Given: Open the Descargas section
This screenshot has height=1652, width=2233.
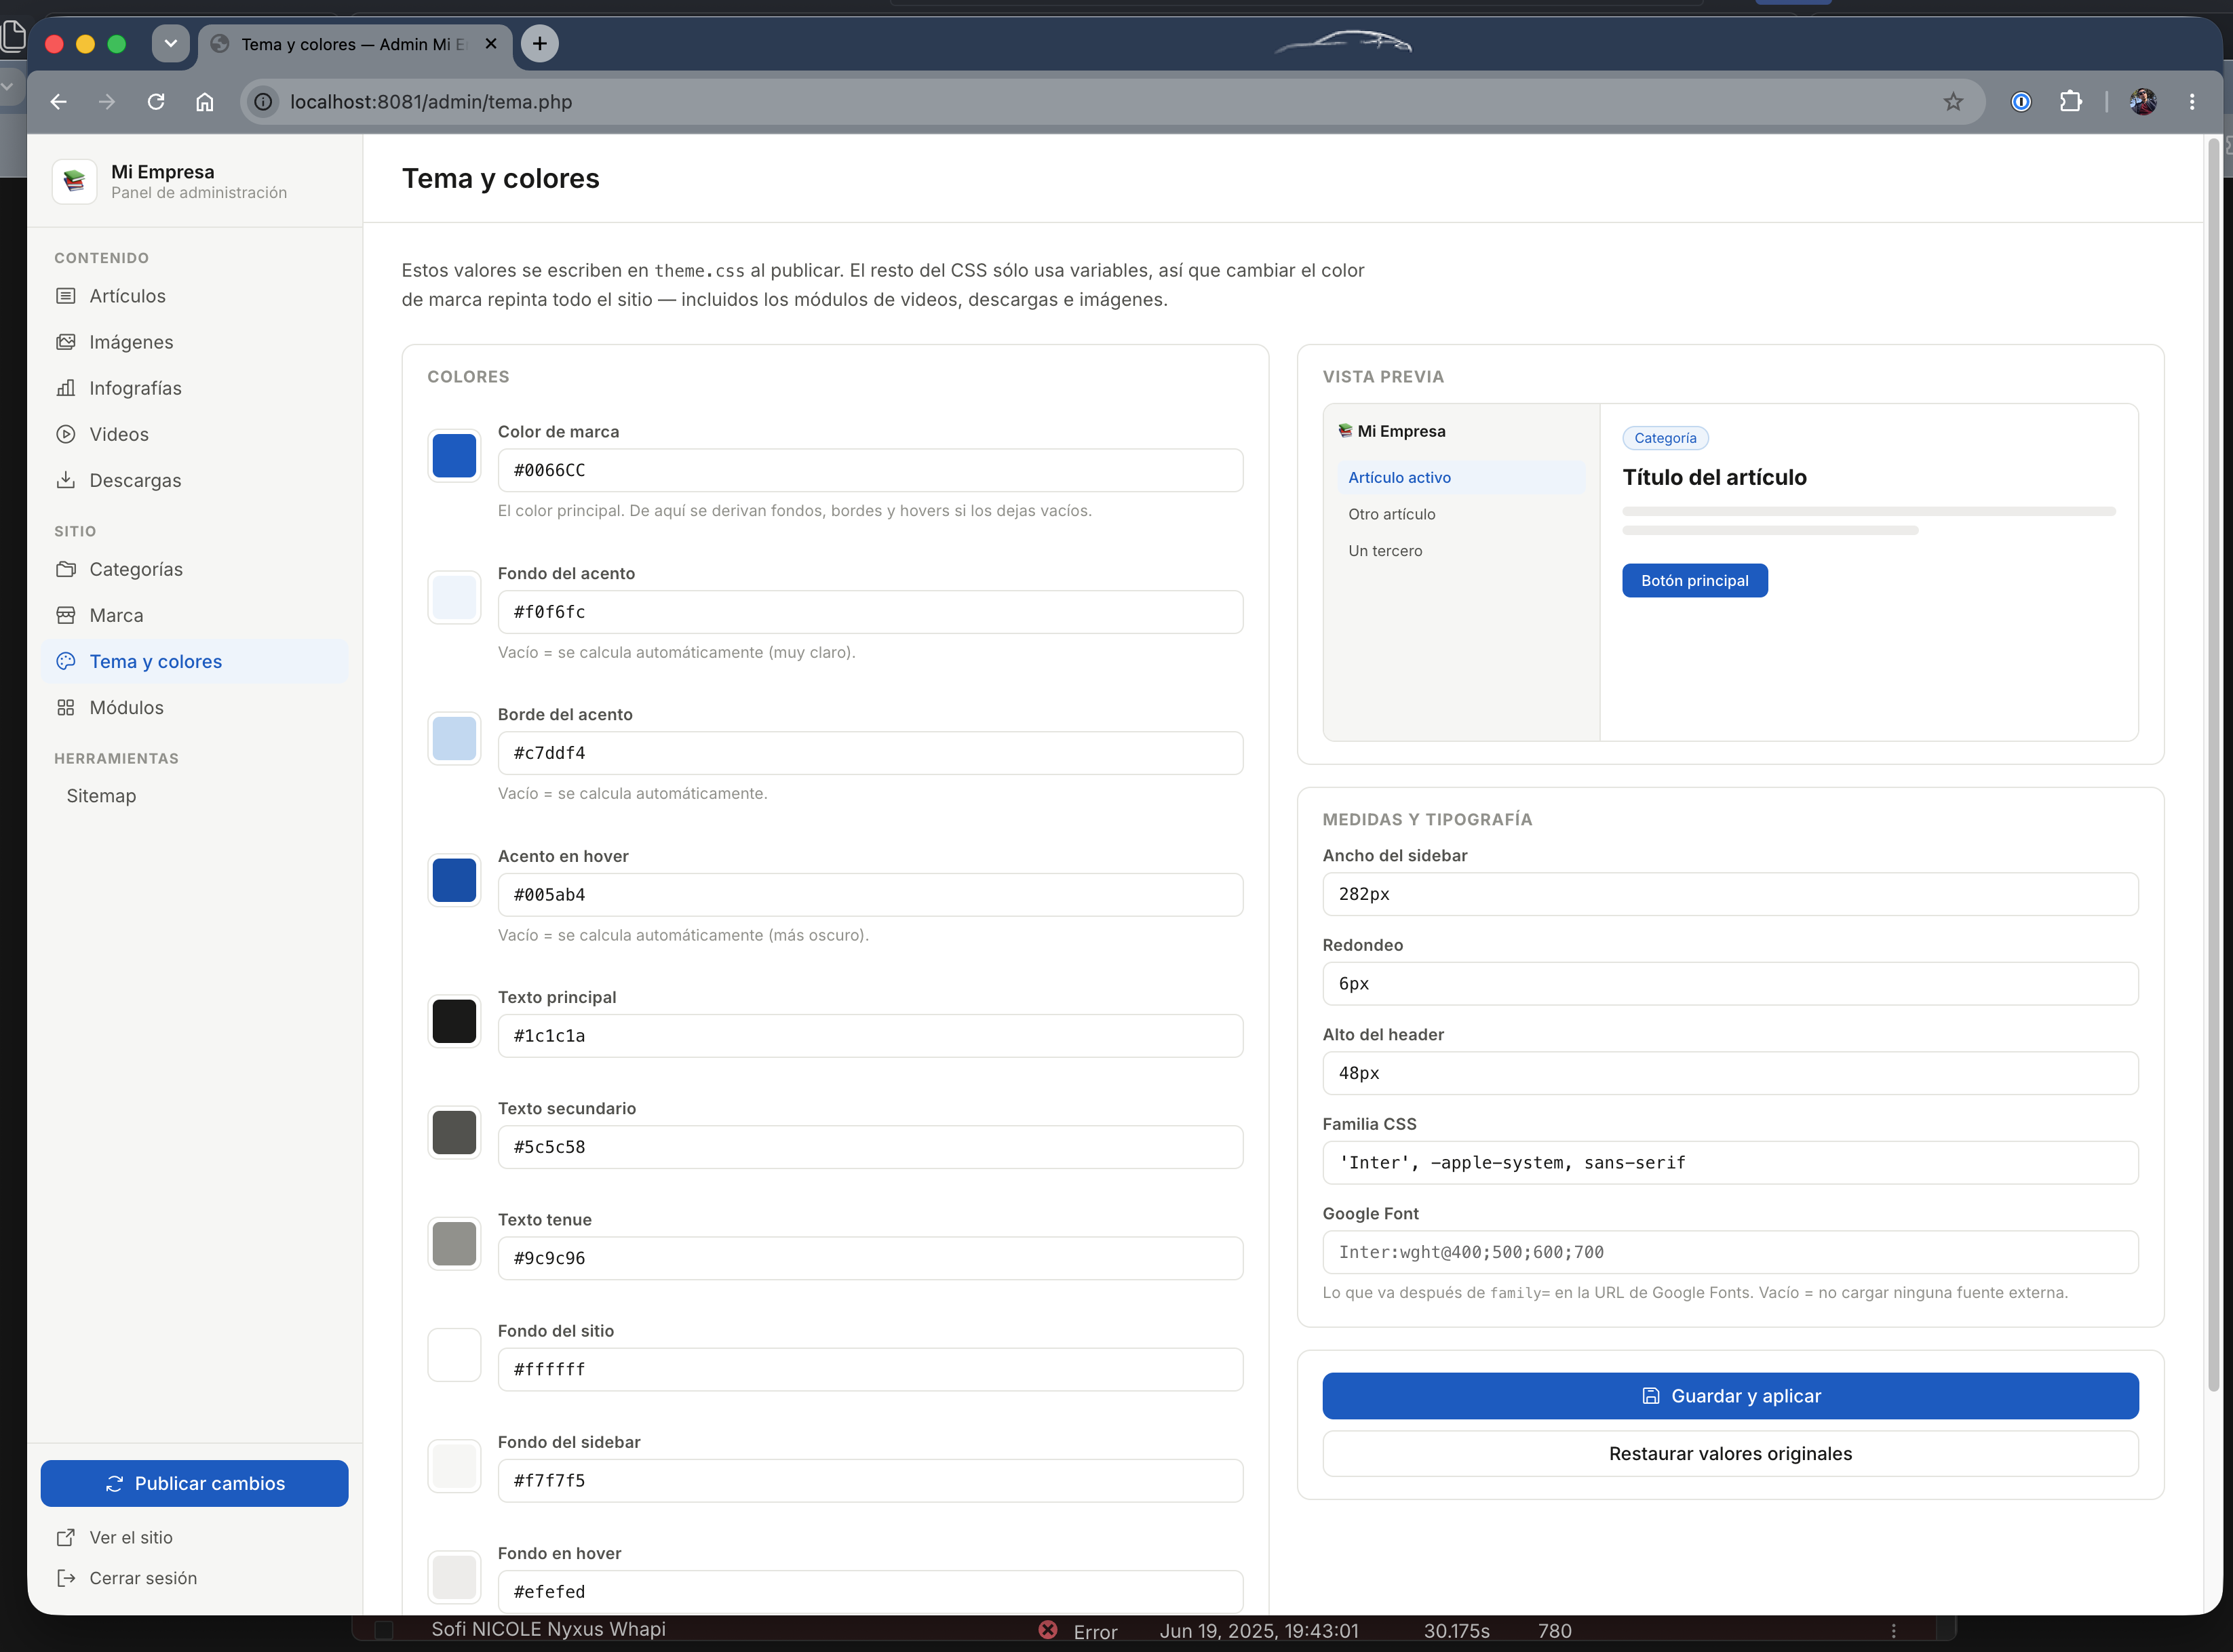Looking at the screenshot, I should 195,480.
